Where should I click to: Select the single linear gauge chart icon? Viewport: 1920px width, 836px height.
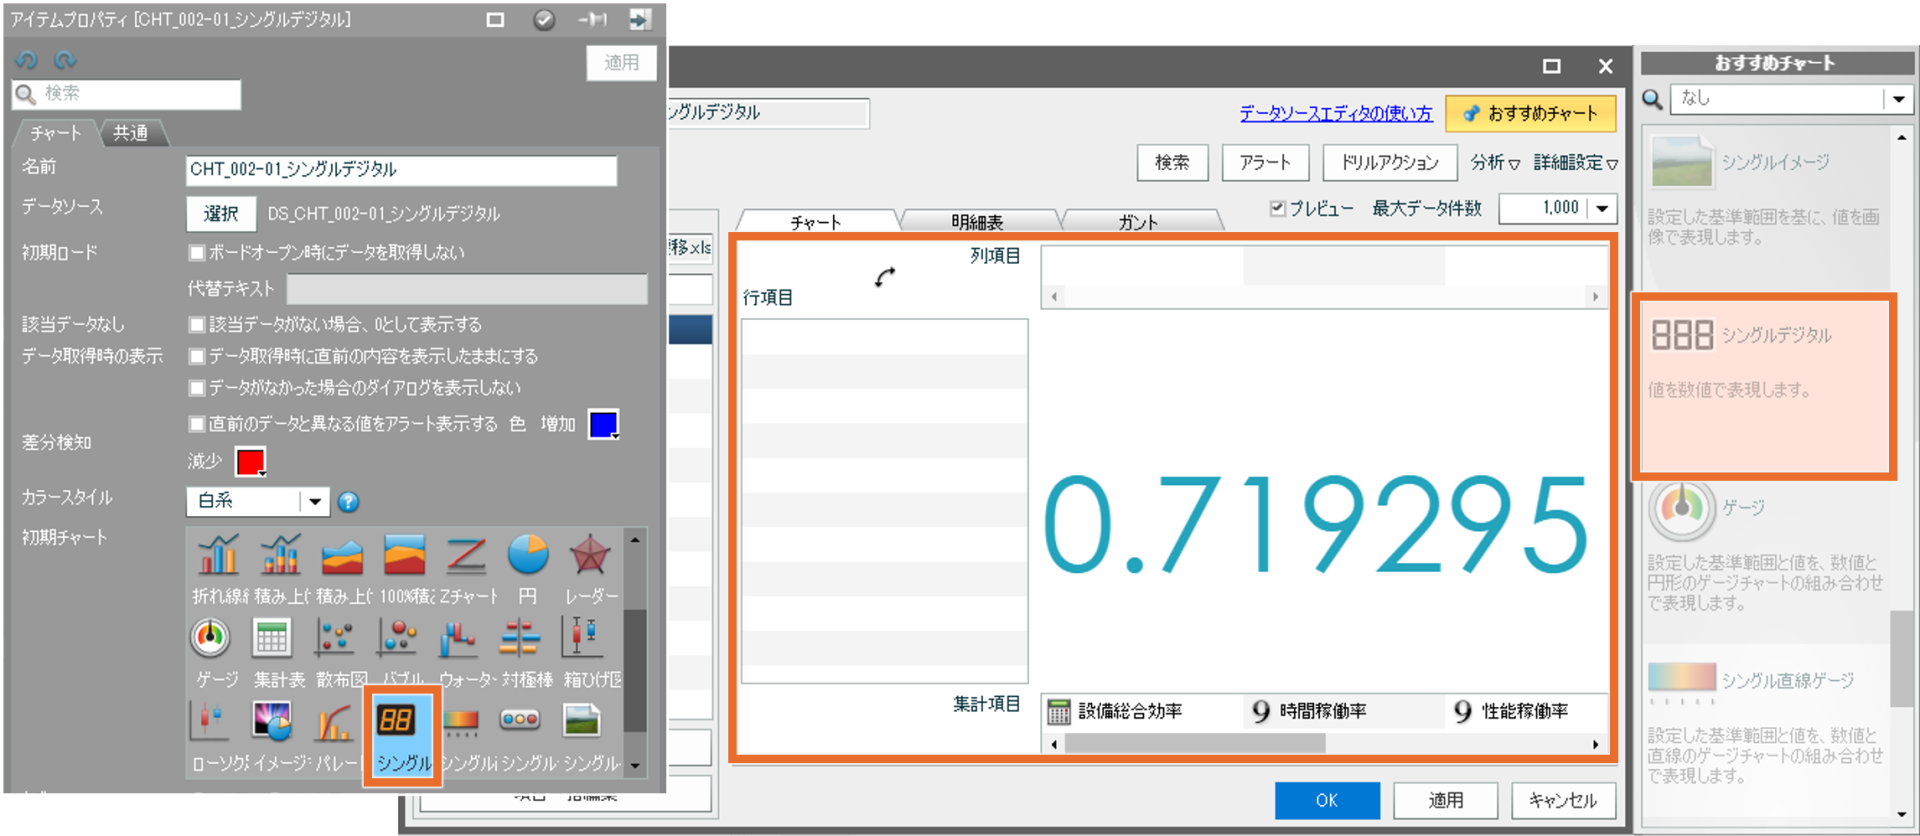coord(460,720)
